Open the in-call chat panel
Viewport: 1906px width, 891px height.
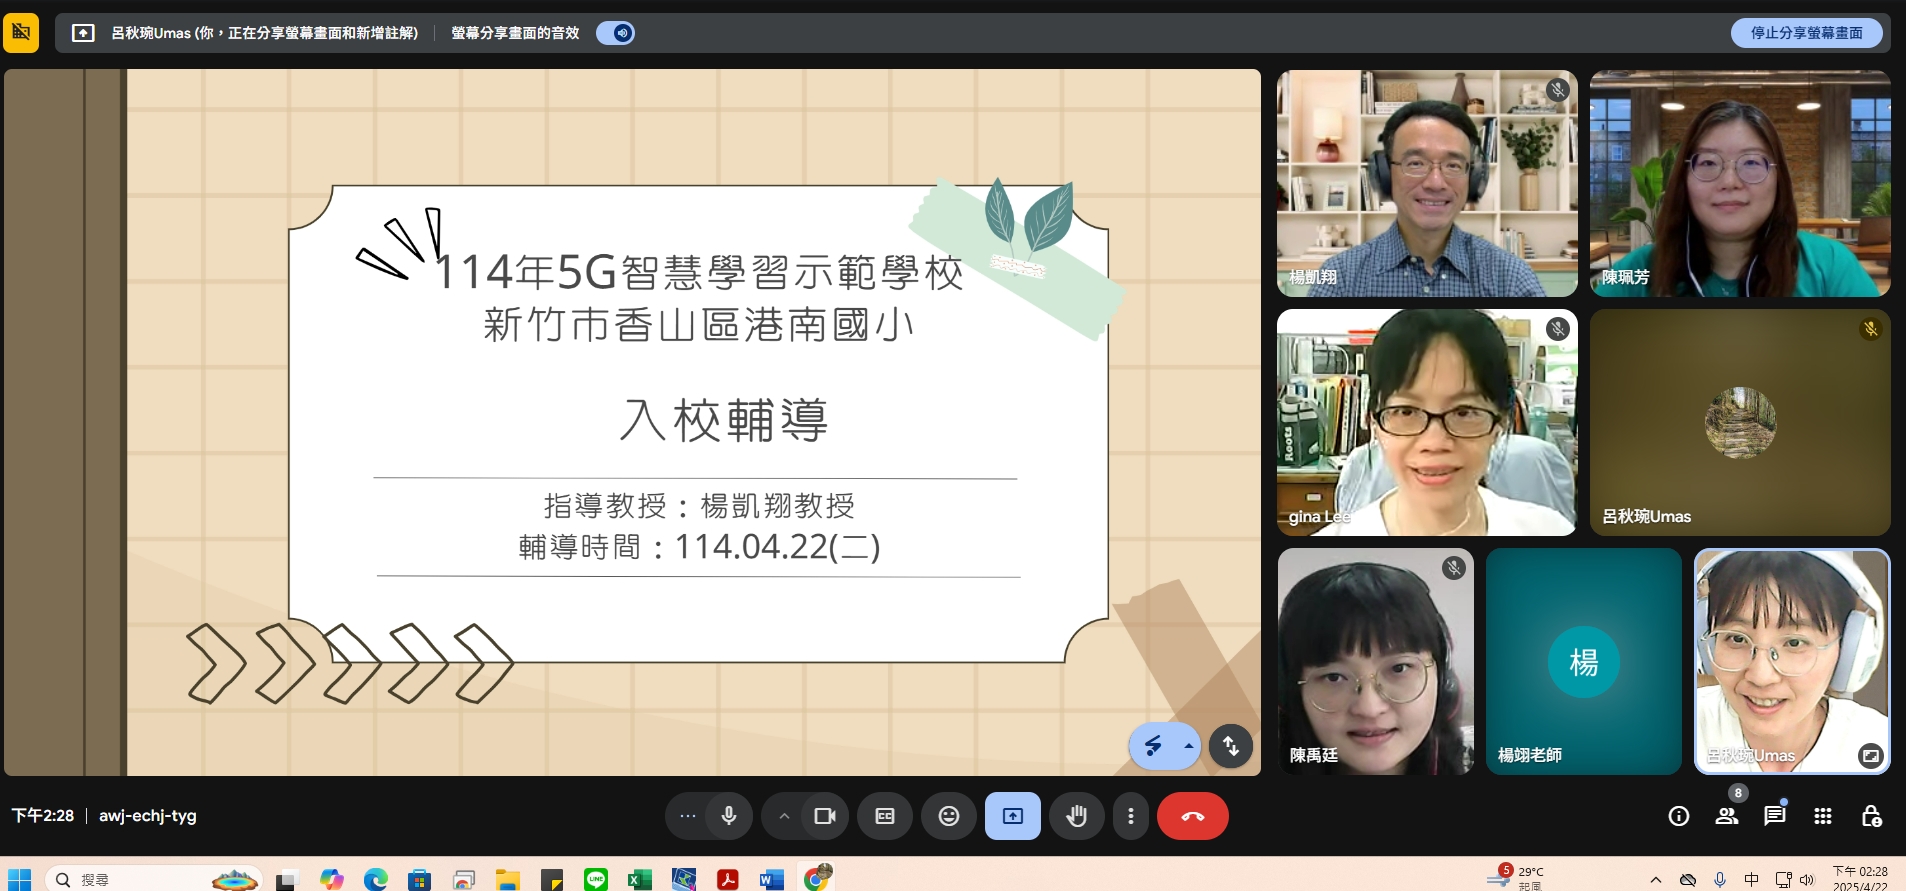point(1775,816)
